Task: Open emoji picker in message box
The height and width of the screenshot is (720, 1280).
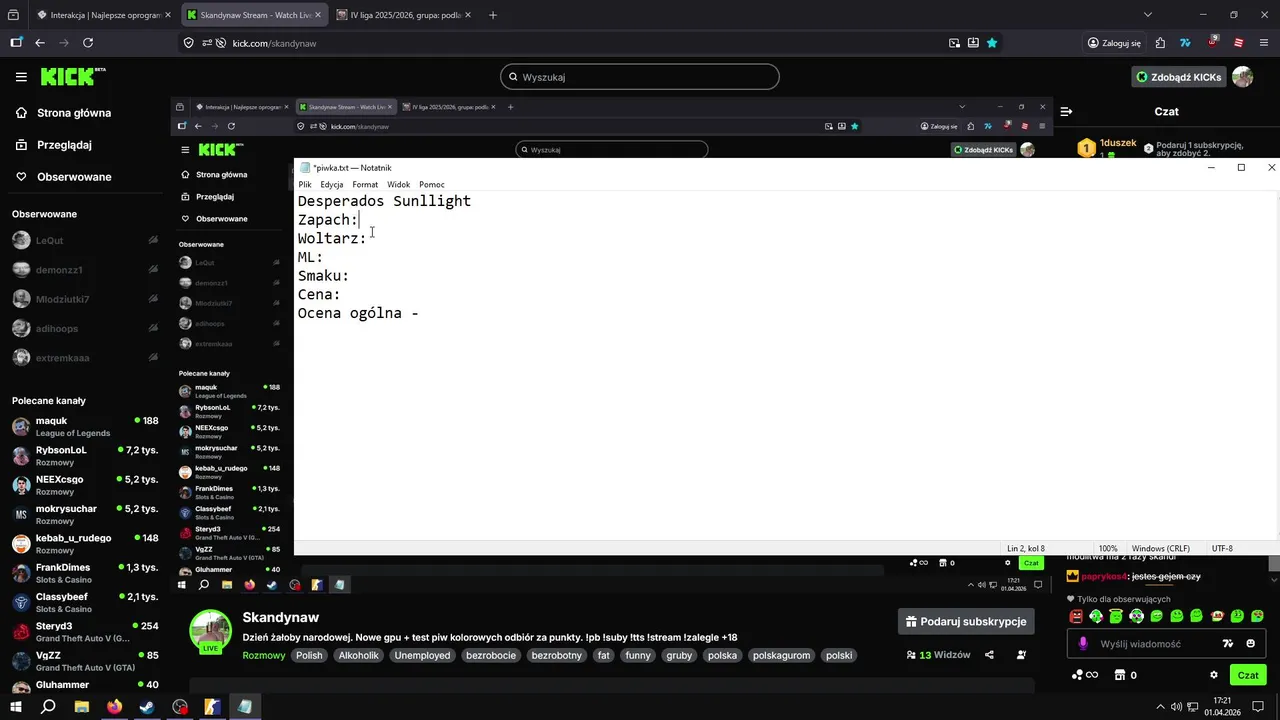Action: (x=1250, y=644)
